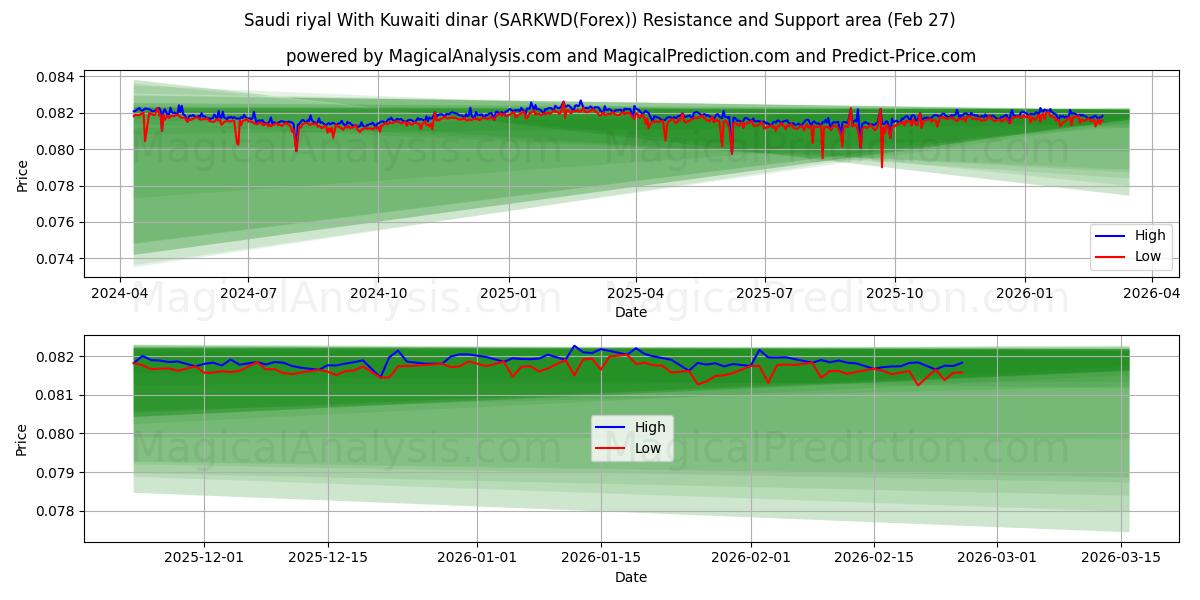The width and height of the screenshot is (1200, 600).
Task: Click the 2025-04 date tick
Action: (636, 293)
